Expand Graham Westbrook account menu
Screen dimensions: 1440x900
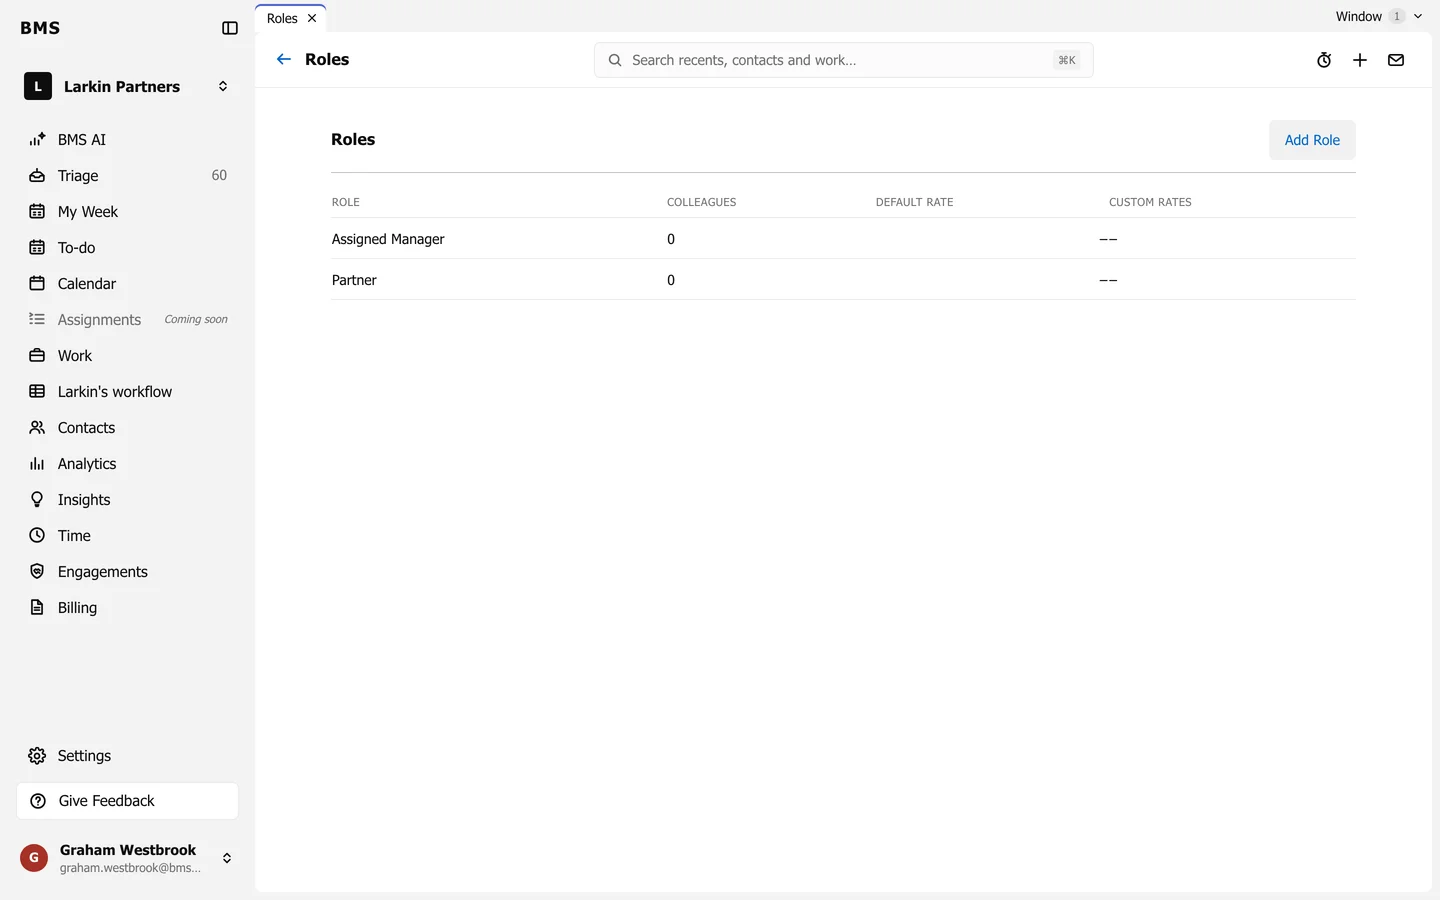coord(128,858)
